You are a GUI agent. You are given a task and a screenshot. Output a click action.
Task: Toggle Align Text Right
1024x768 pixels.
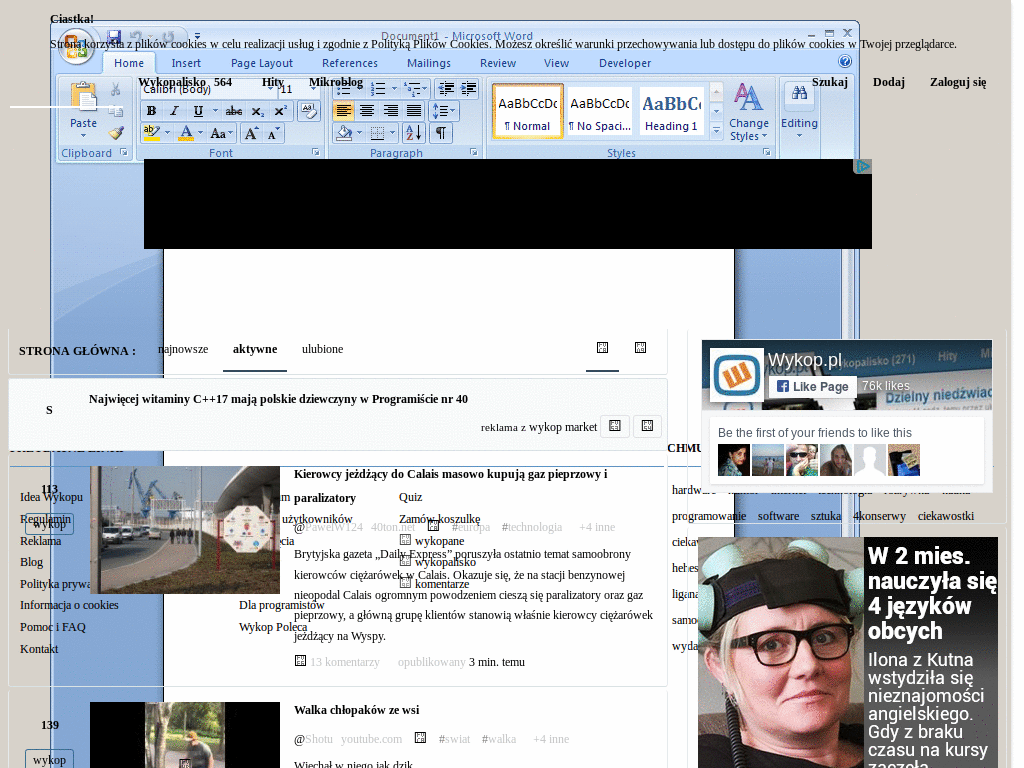(x=391, y=110)
